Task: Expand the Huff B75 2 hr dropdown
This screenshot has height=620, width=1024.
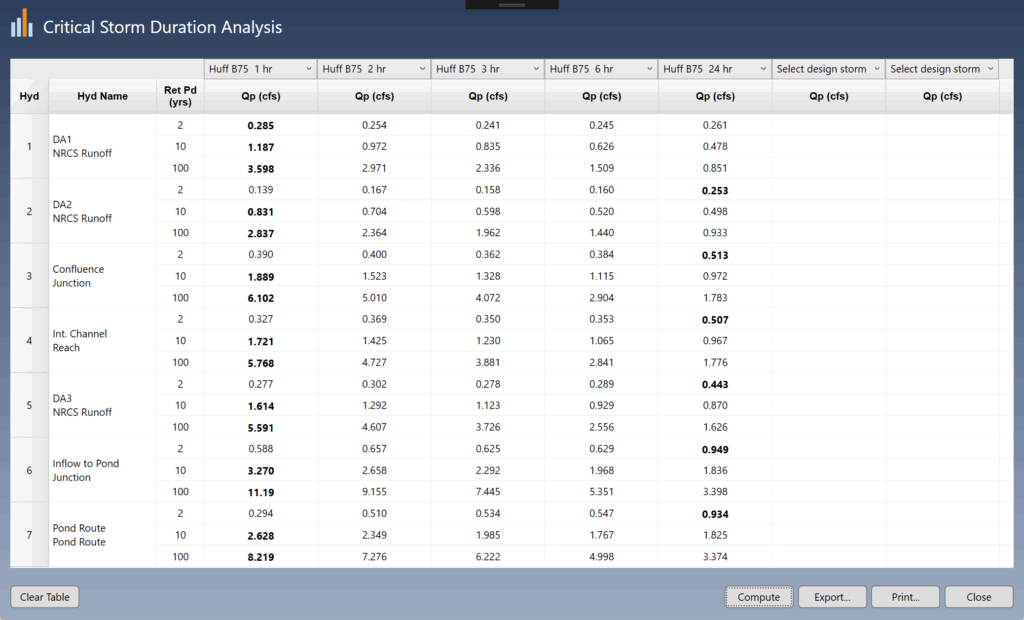Action: 374,69
